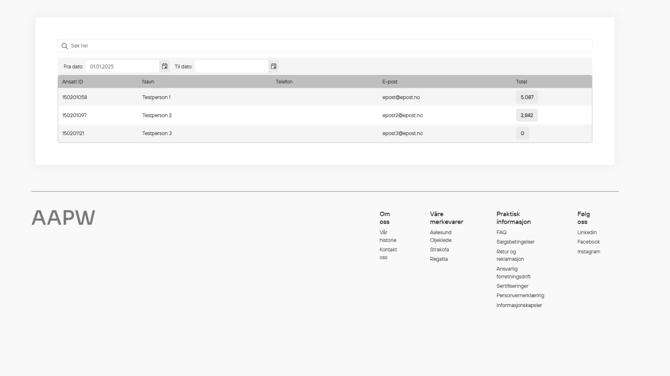670x376 pixels.
Task: Visit the LinkedIn footer link
Action: (587, 232)
